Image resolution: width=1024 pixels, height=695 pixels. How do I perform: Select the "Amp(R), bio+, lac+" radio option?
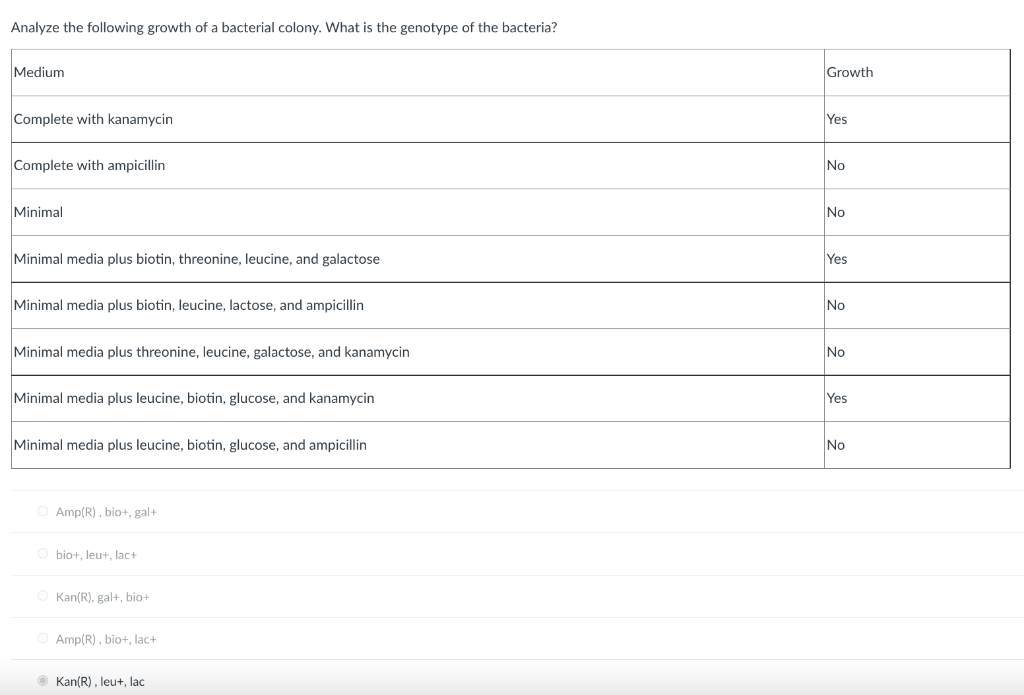[x=43, y=639]
